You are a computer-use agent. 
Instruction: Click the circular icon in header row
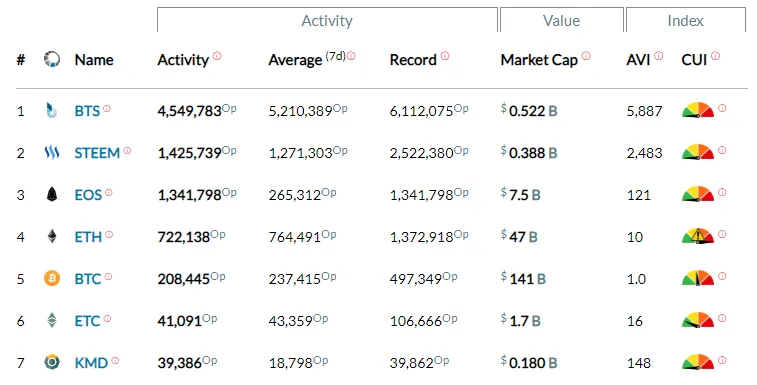52,59
